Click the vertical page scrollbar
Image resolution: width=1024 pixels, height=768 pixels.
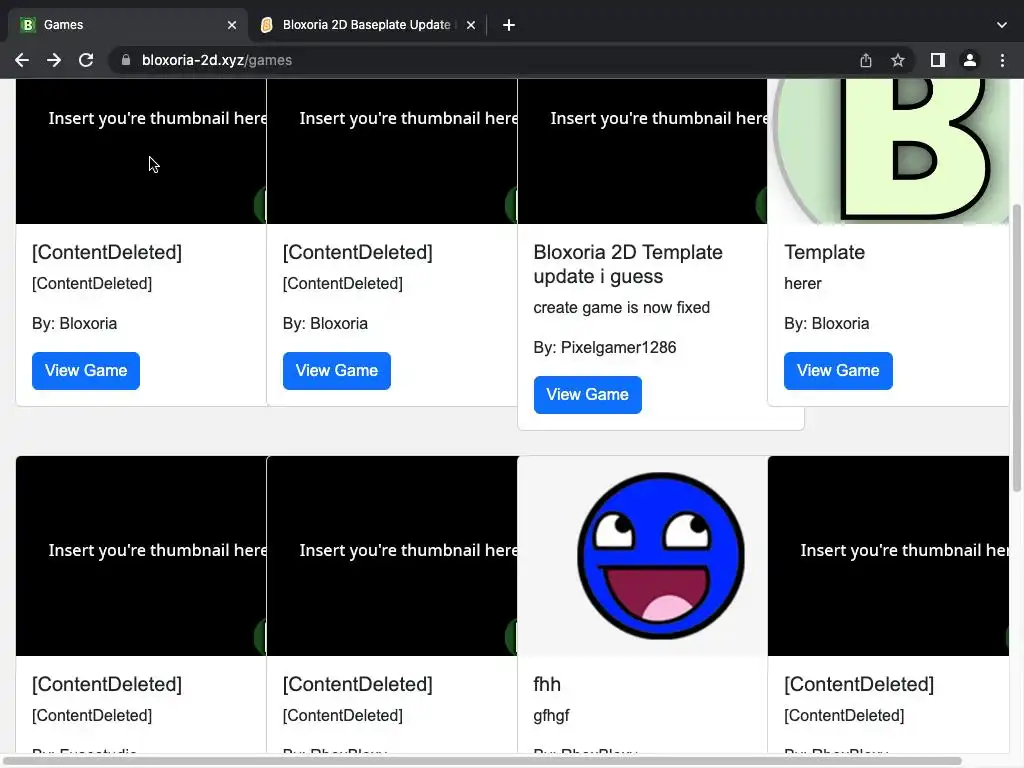tap(1016, 348)
